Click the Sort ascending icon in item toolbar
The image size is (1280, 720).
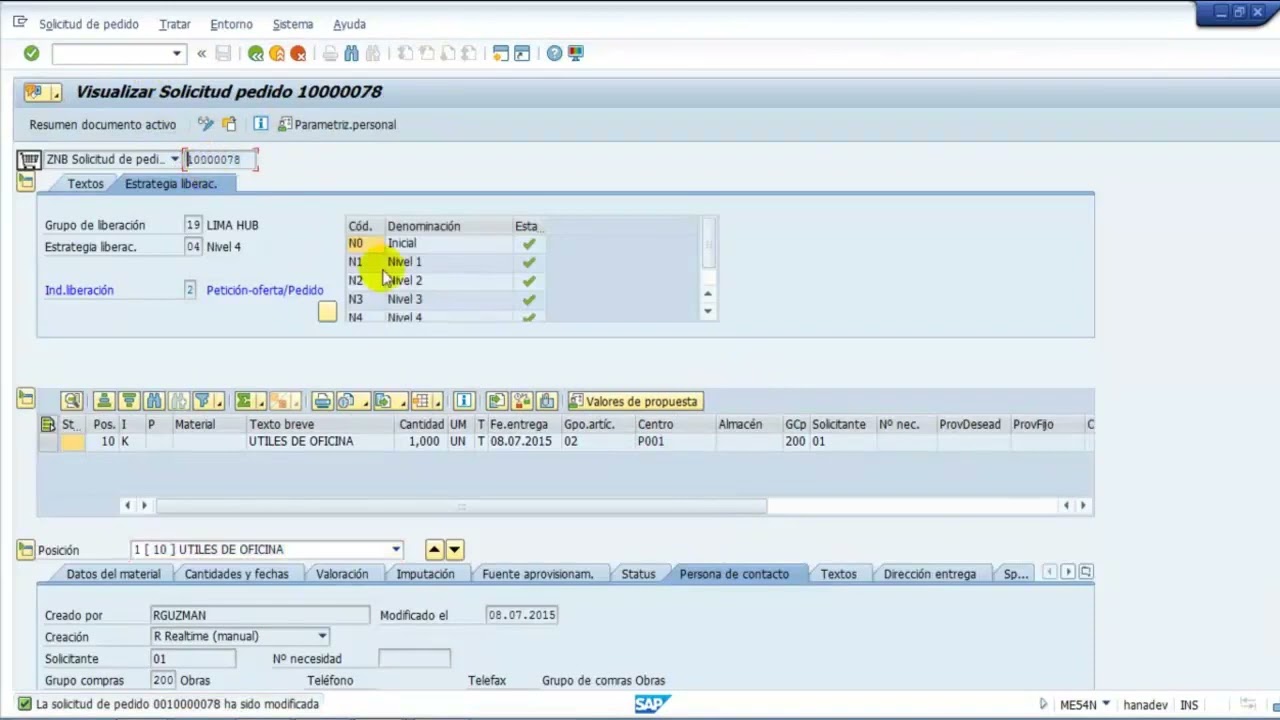pos(104,401)
